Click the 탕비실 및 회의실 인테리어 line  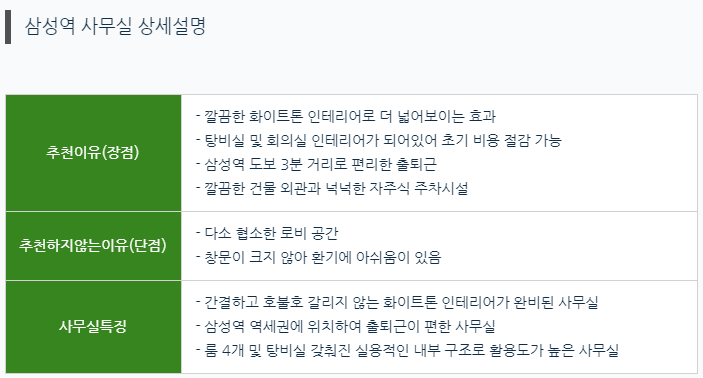[x=379, y=140]
